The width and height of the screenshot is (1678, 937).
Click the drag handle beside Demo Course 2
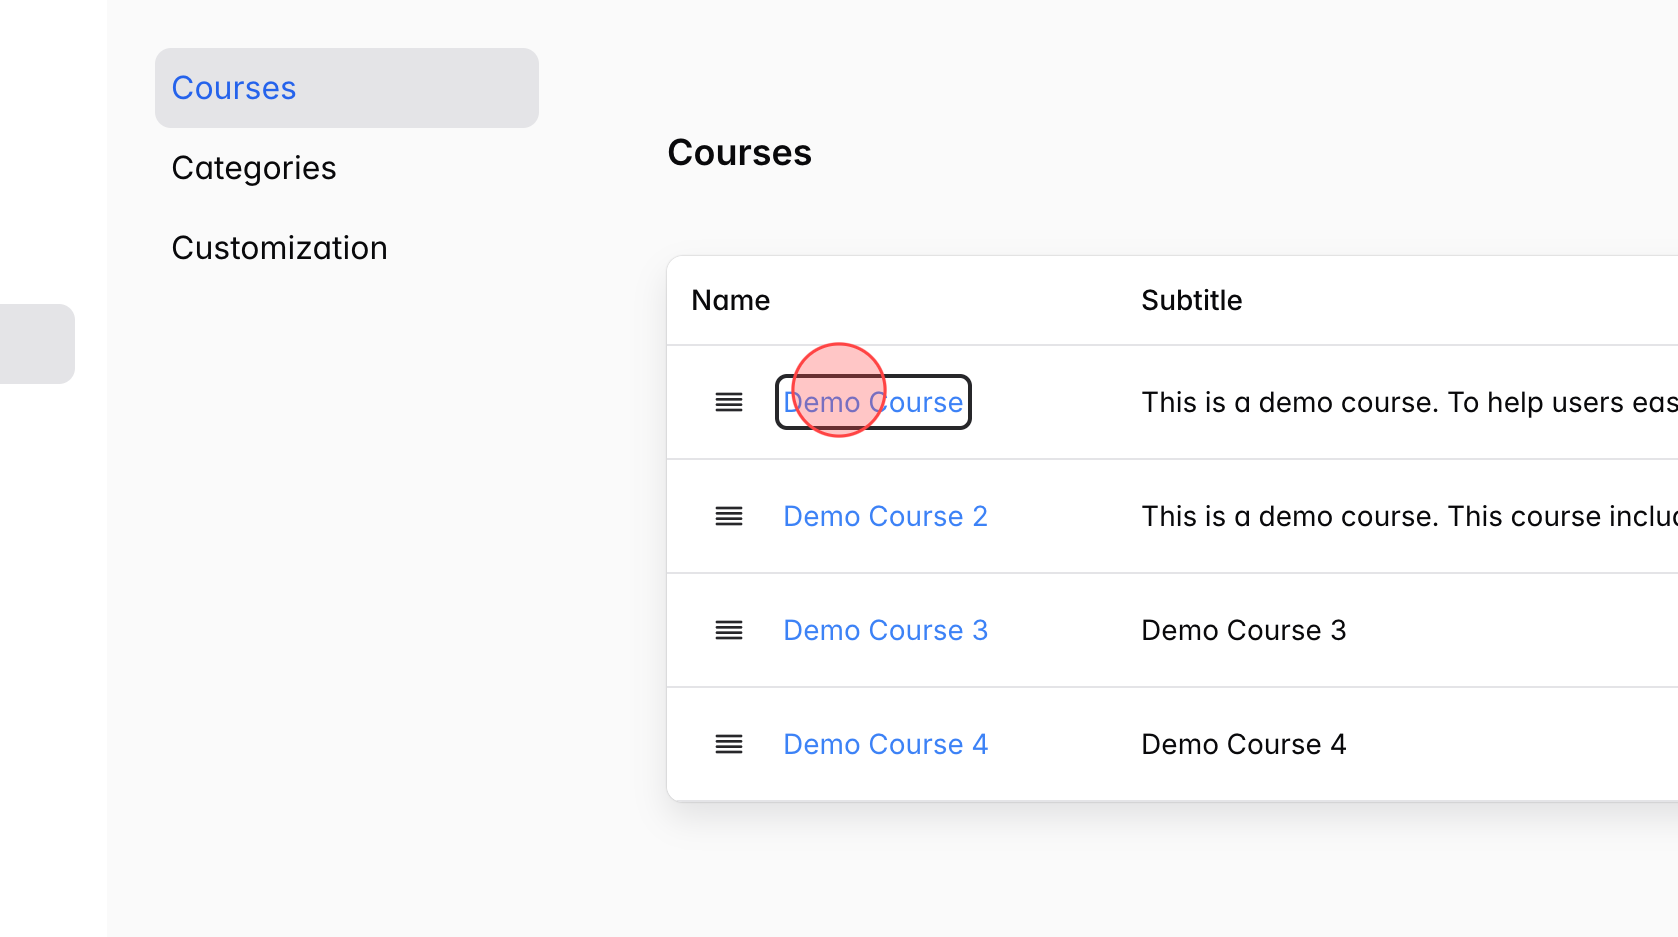728,516
